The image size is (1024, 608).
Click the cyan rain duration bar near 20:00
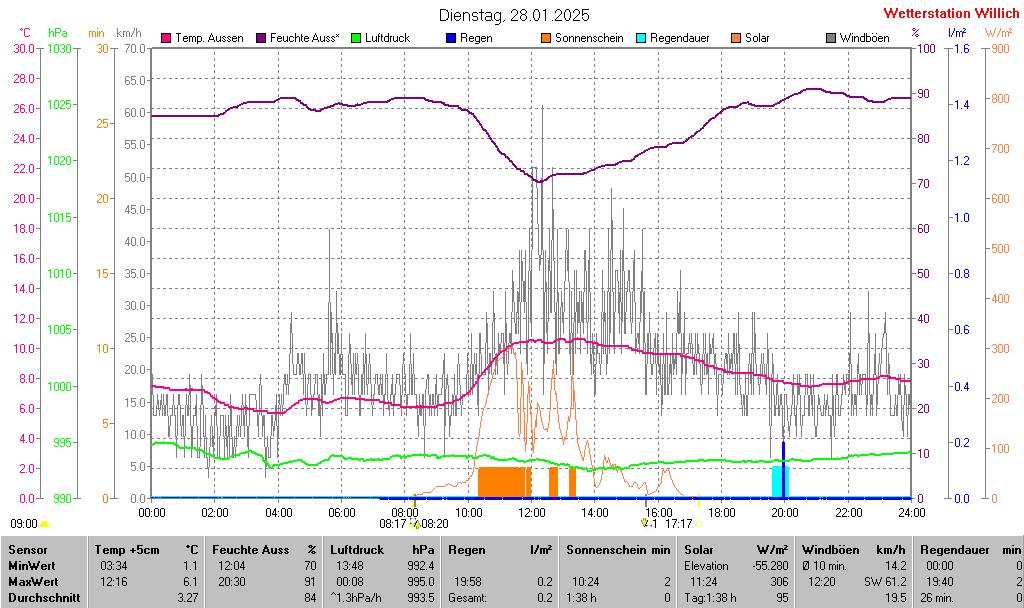pos(780,481)
